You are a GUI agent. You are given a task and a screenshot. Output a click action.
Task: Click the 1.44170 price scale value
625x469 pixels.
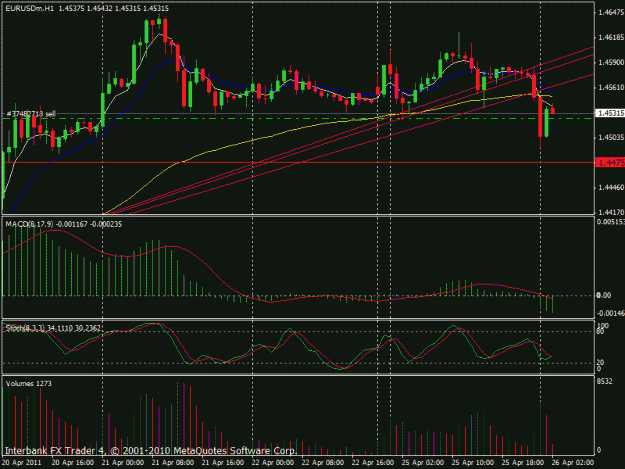click(611, 212)
